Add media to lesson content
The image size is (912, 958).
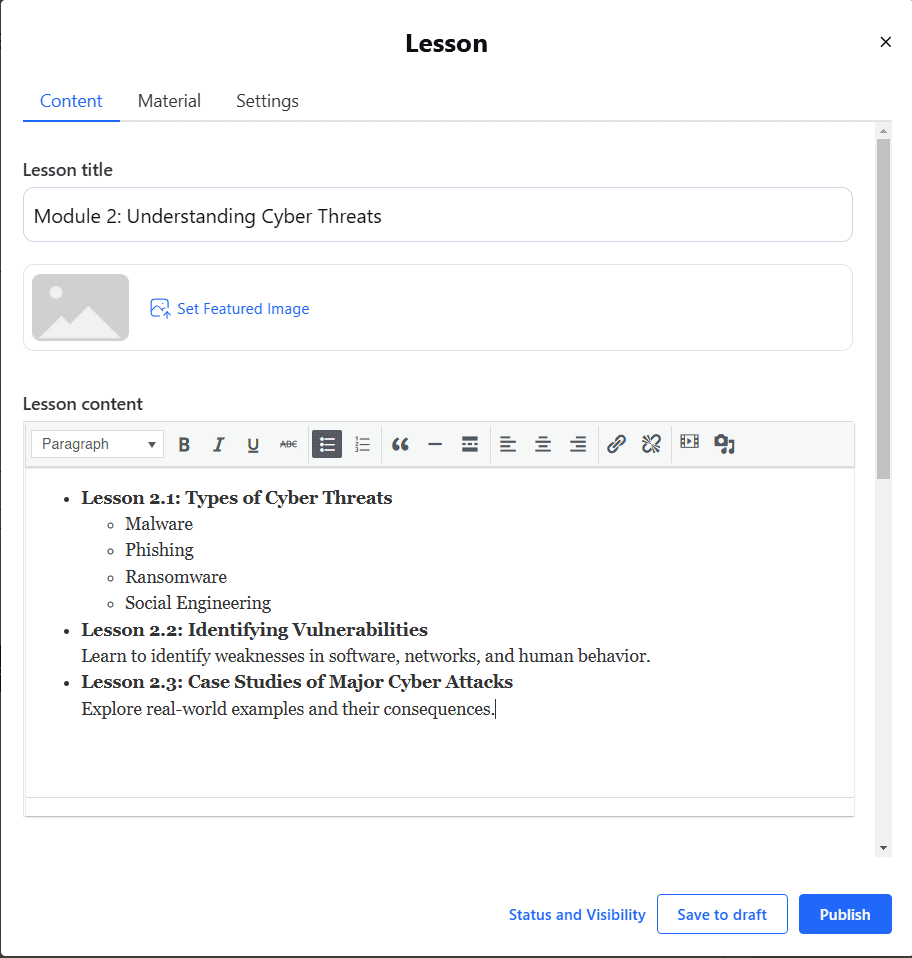[724, 444]
